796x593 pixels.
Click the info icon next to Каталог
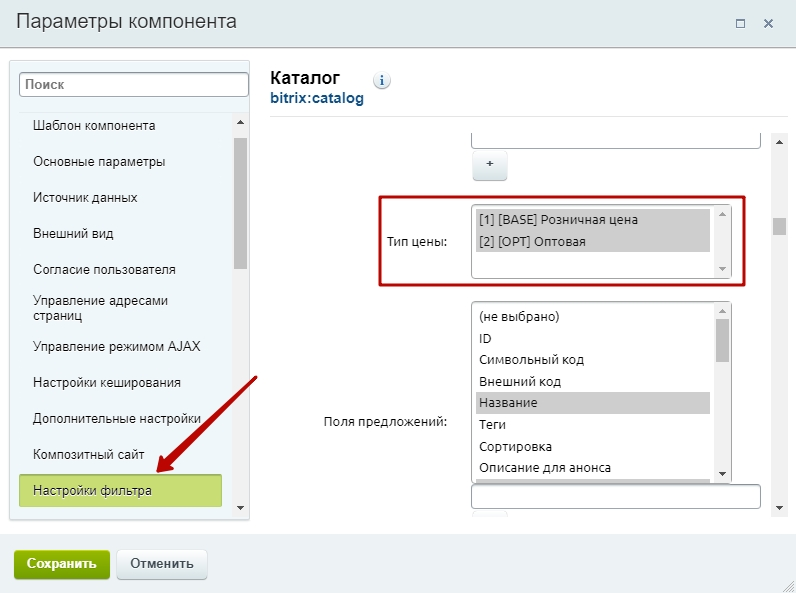[382, 81]
